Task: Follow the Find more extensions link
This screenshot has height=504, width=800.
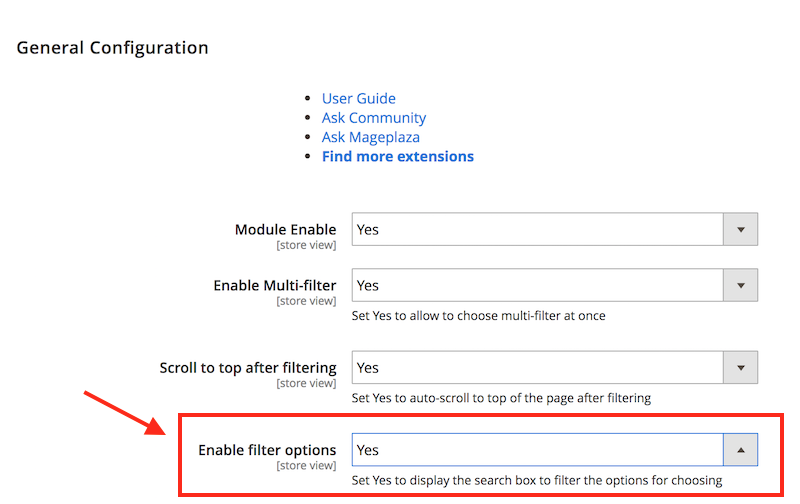Action: point(398,157)
